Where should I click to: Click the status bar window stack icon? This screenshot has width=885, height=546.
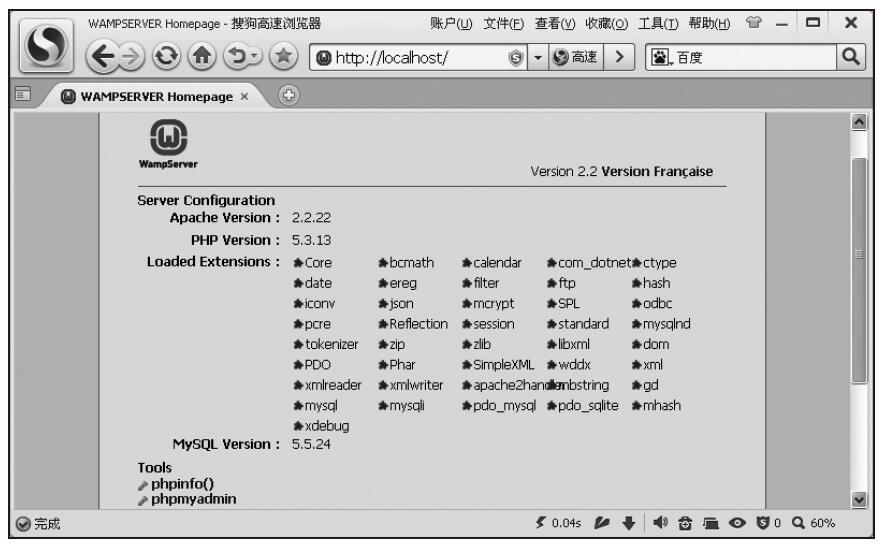(711, 523)
